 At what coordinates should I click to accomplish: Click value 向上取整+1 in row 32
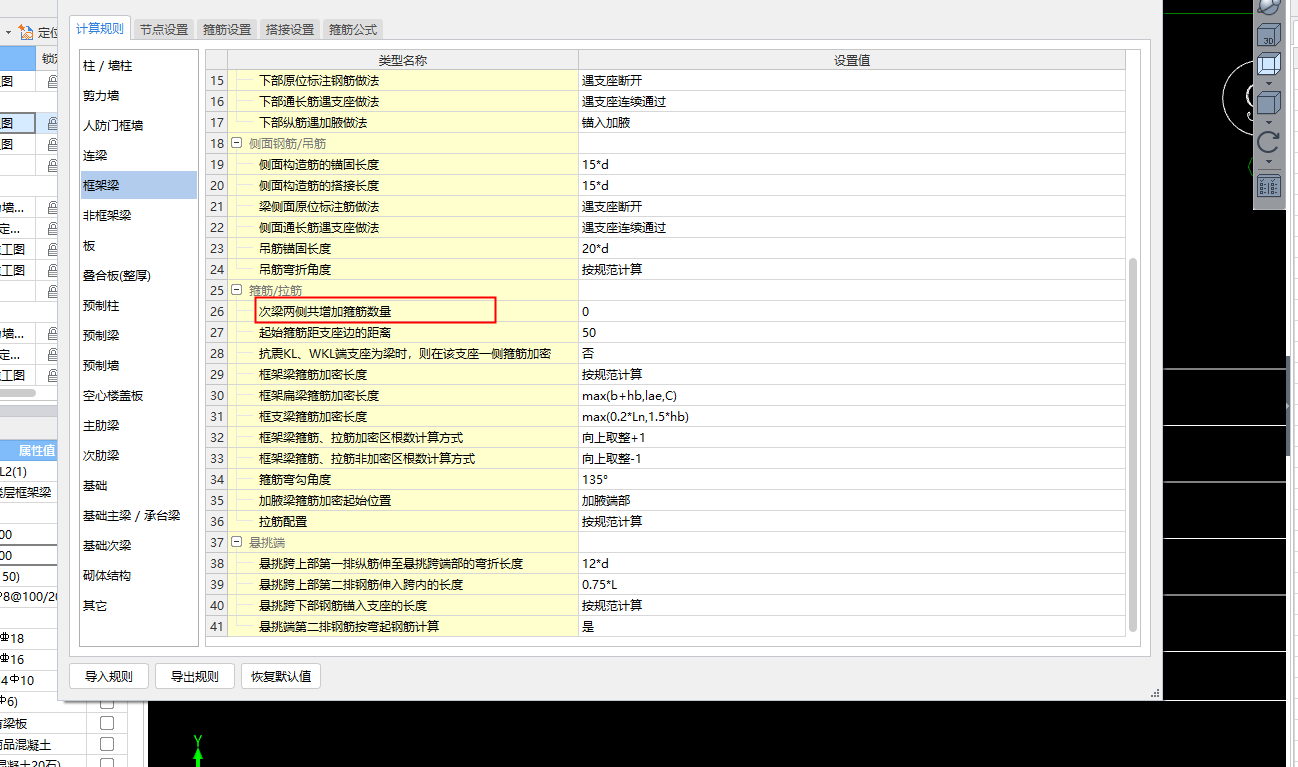[852, 438]
